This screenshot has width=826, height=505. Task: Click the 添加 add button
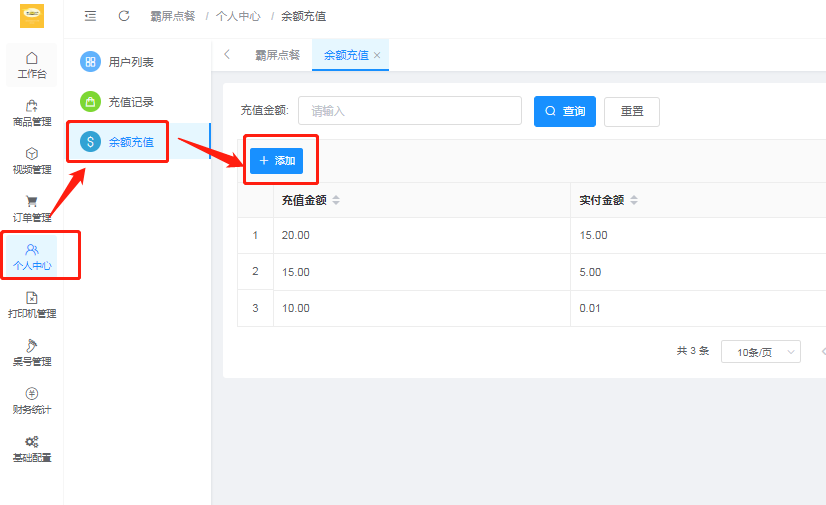point(277,161)
